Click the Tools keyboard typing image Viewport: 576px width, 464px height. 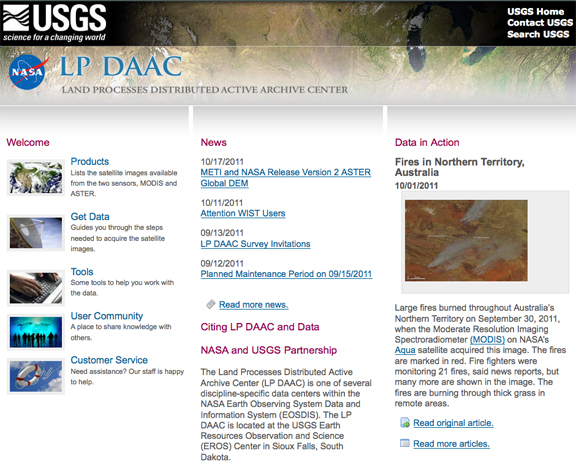[36, 288]
